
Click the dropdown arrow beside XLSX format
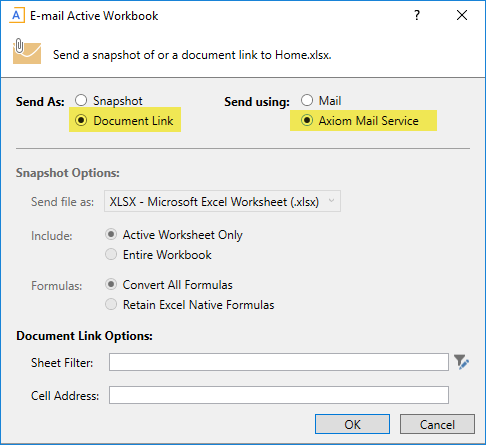(x=331, y=201)
